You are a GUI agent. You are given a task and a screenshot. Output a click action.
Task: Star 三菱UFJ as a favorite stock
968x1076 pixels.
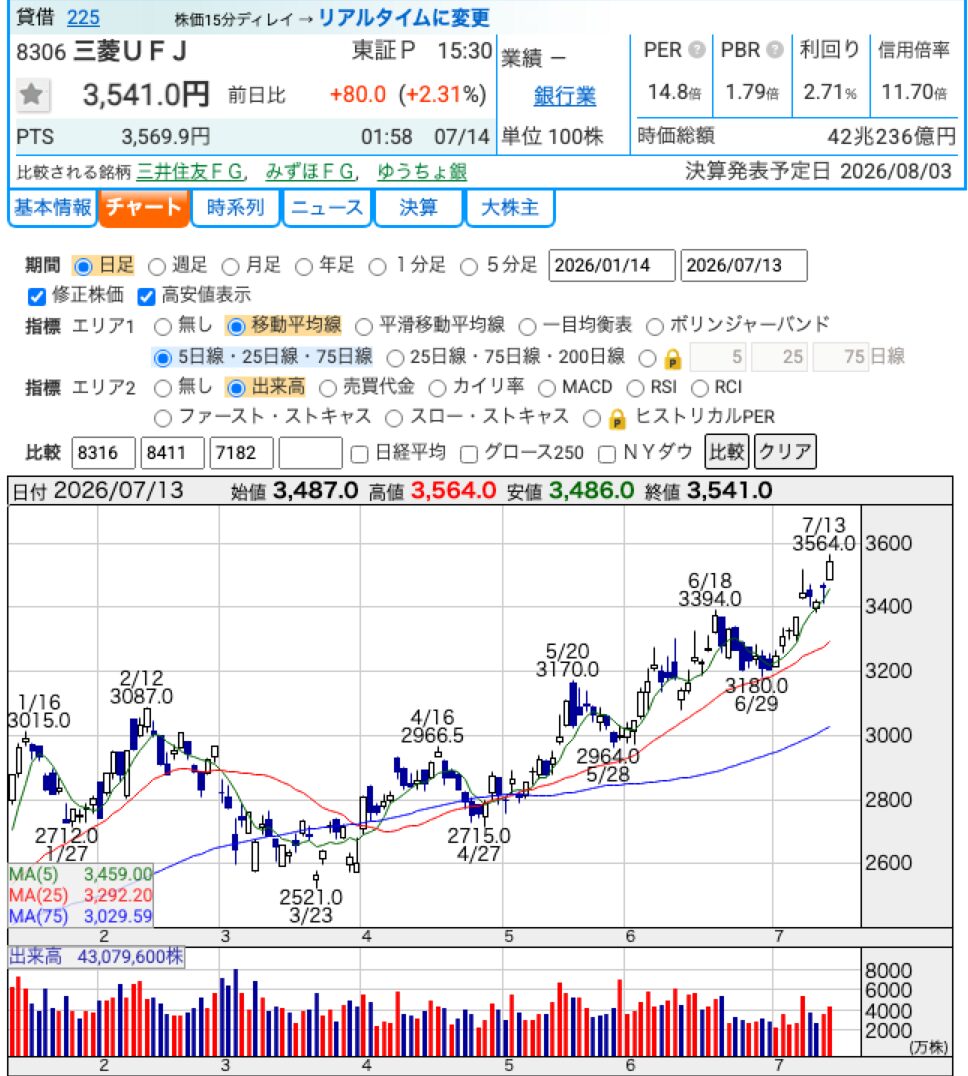[x=32, y=95]
